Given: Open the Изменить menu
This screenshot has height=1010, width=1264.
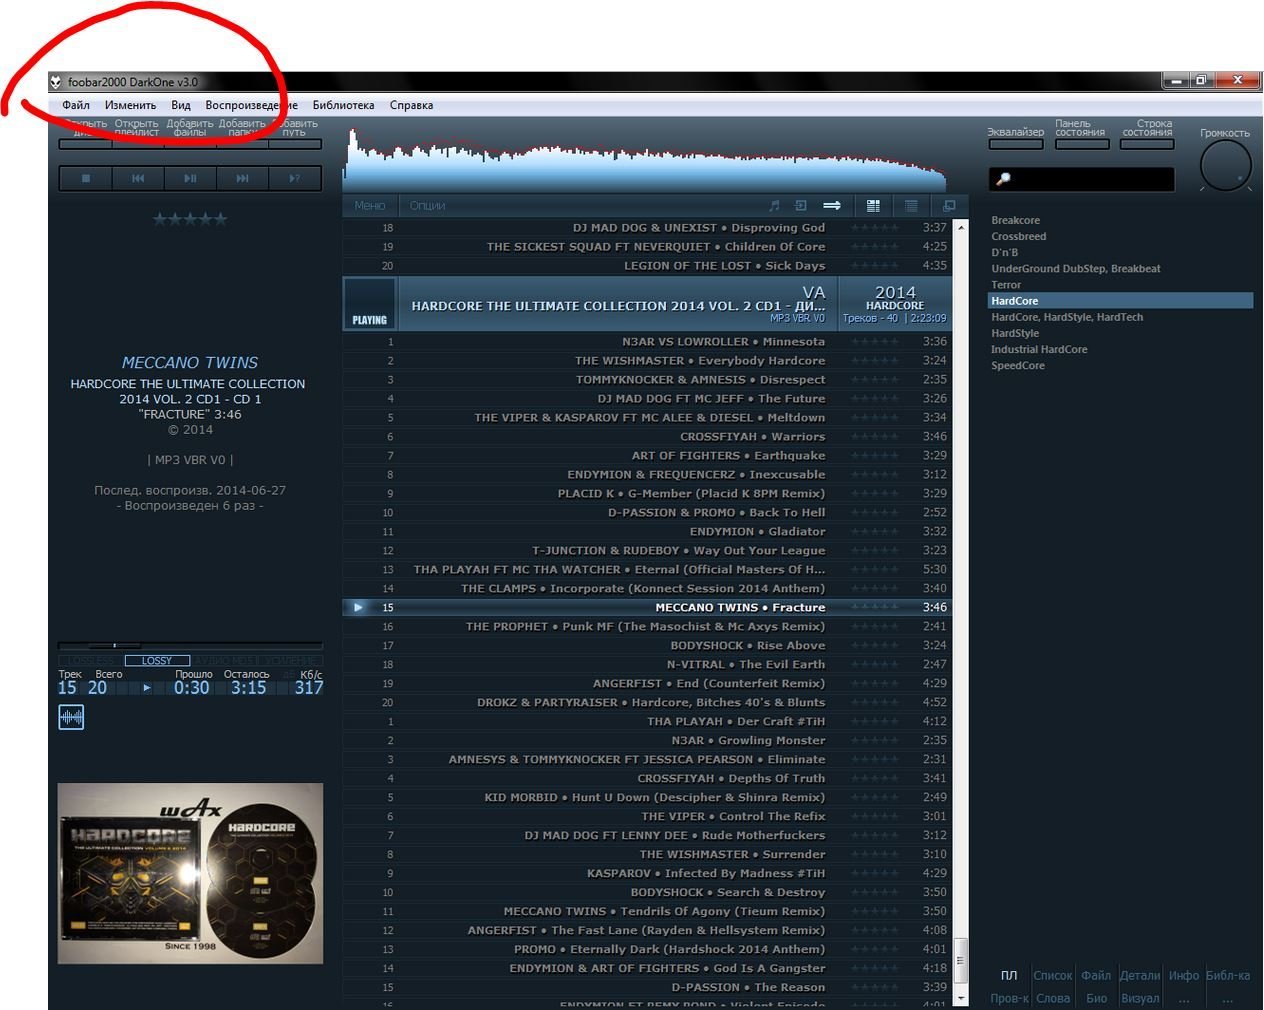Looking at the screenshot, I should pos(131,105).
